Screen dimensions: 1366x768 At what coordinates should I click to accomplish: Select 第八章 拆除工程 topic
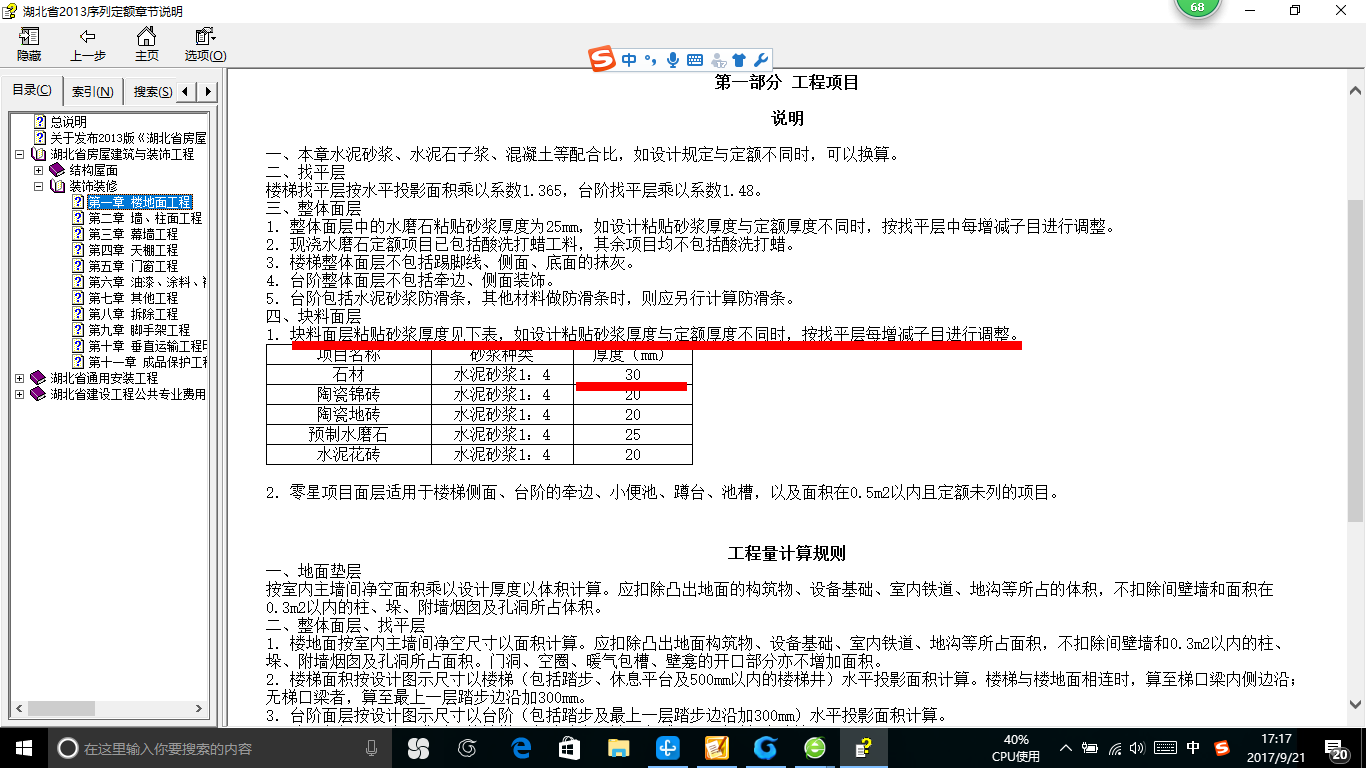tap(133, 314)
